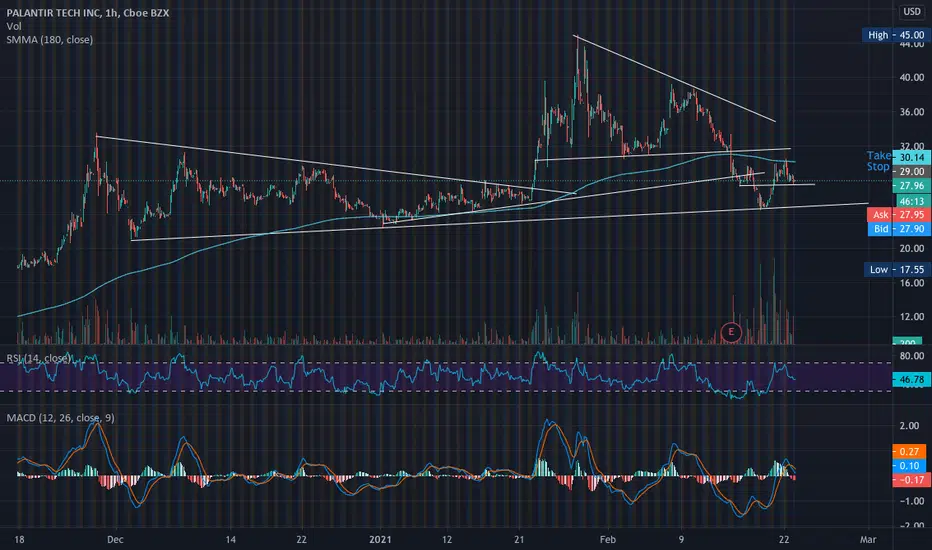
Task: Click the Take profit 30.14 label
Action: pyautogui.click(x=898, y=156)
